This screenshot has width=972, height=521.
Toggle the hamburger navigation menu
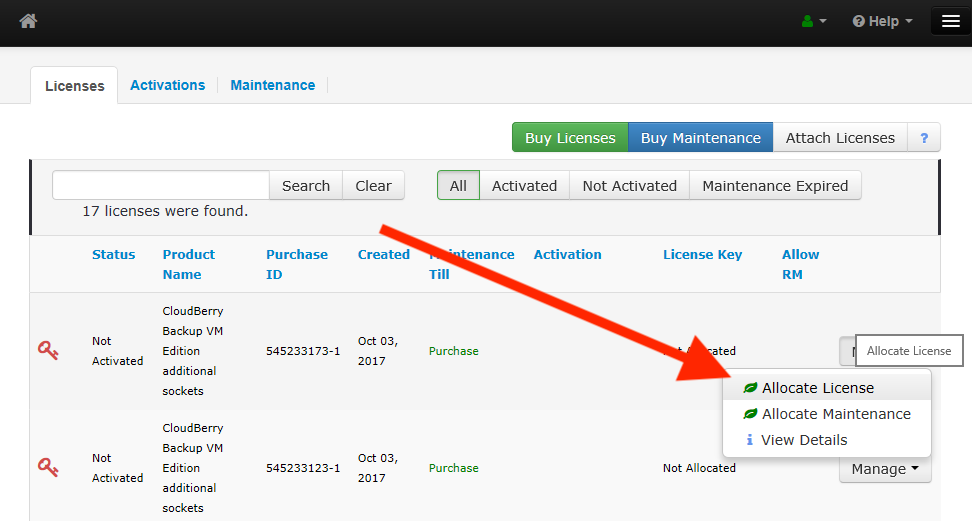coord(950,21)
